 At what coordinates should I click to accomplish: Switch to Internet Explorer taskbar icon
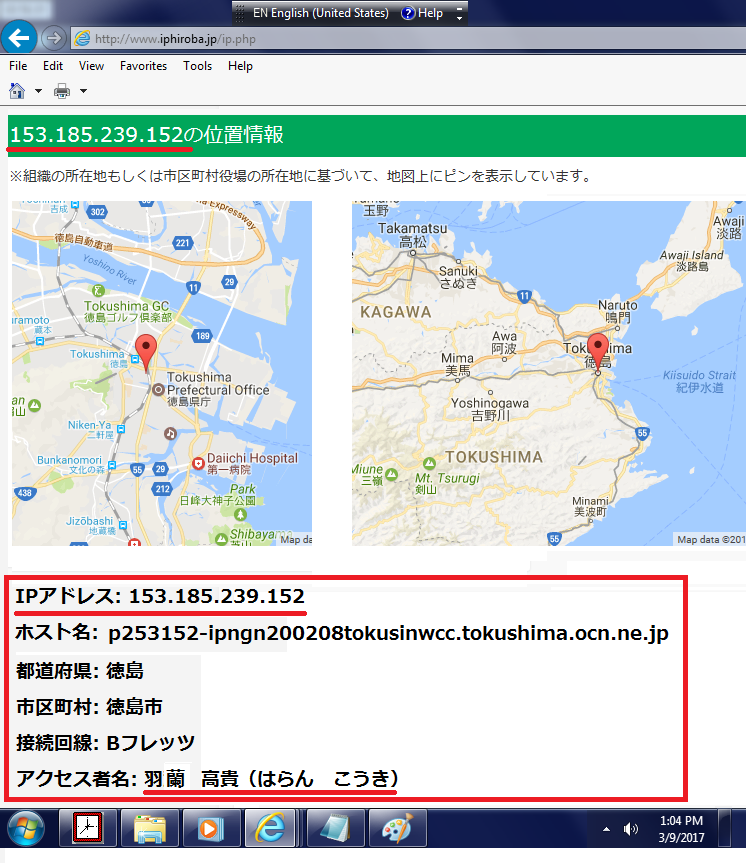point(272,827)
